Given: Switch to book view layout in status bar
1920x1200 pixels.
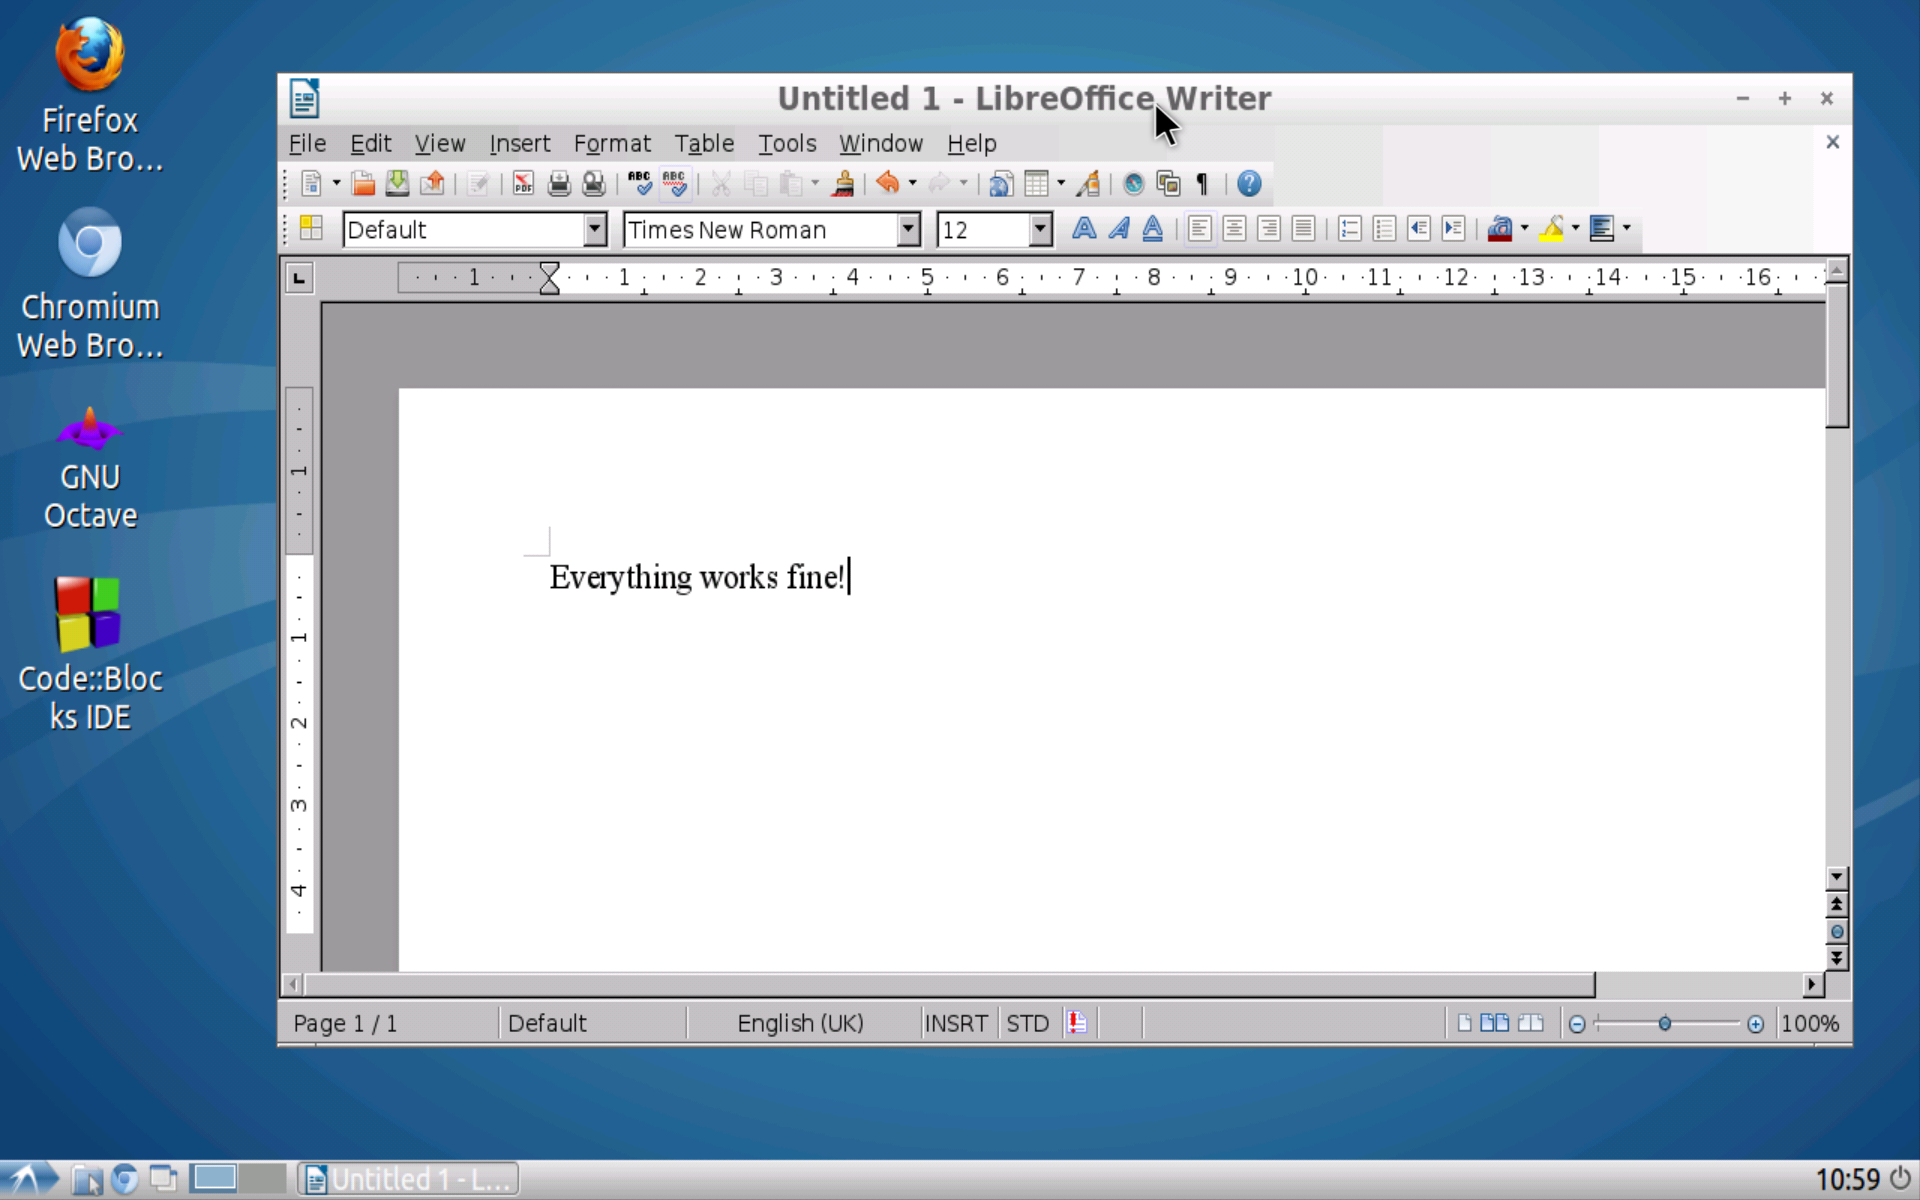Looking at the screenshot, I should [1530, 1023].
